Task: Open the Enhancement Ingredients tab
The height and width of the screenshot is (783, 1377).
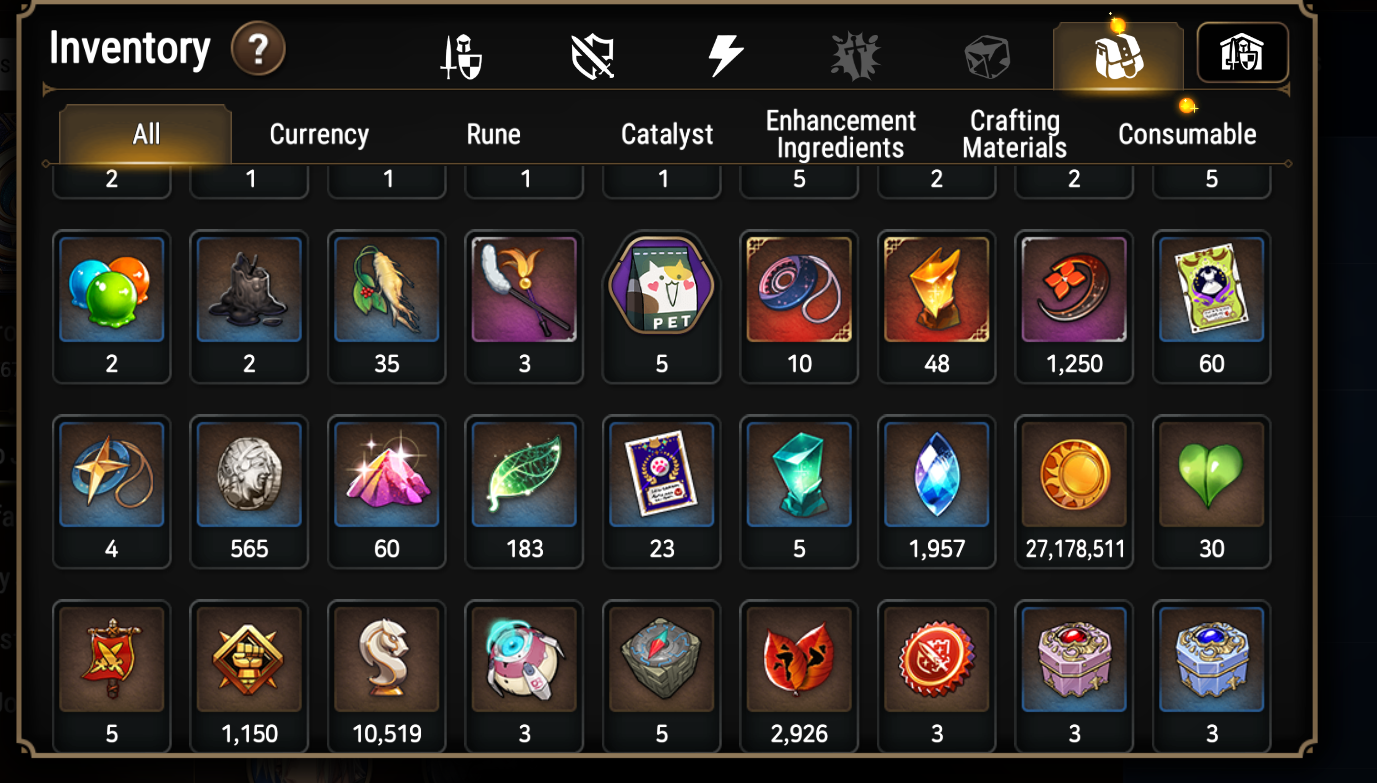Action: coord(841,135)
